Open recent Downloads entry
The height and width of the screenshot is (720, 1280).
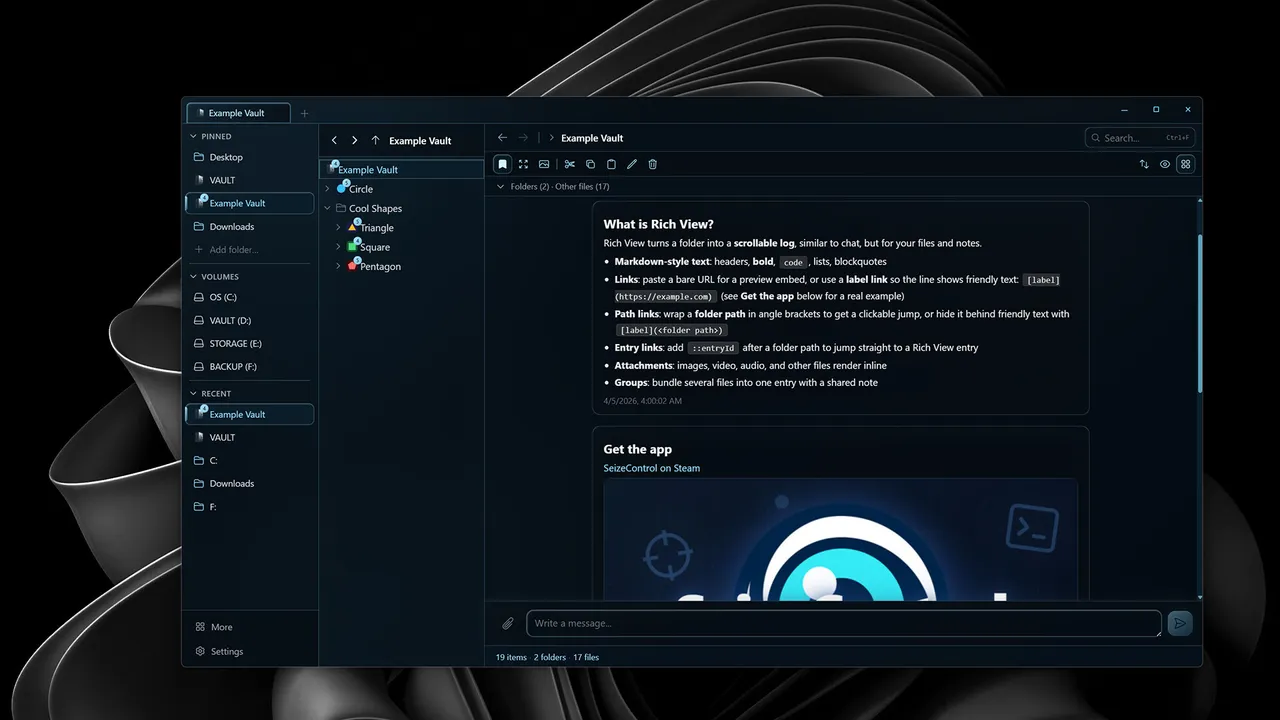tap(250, 484)
